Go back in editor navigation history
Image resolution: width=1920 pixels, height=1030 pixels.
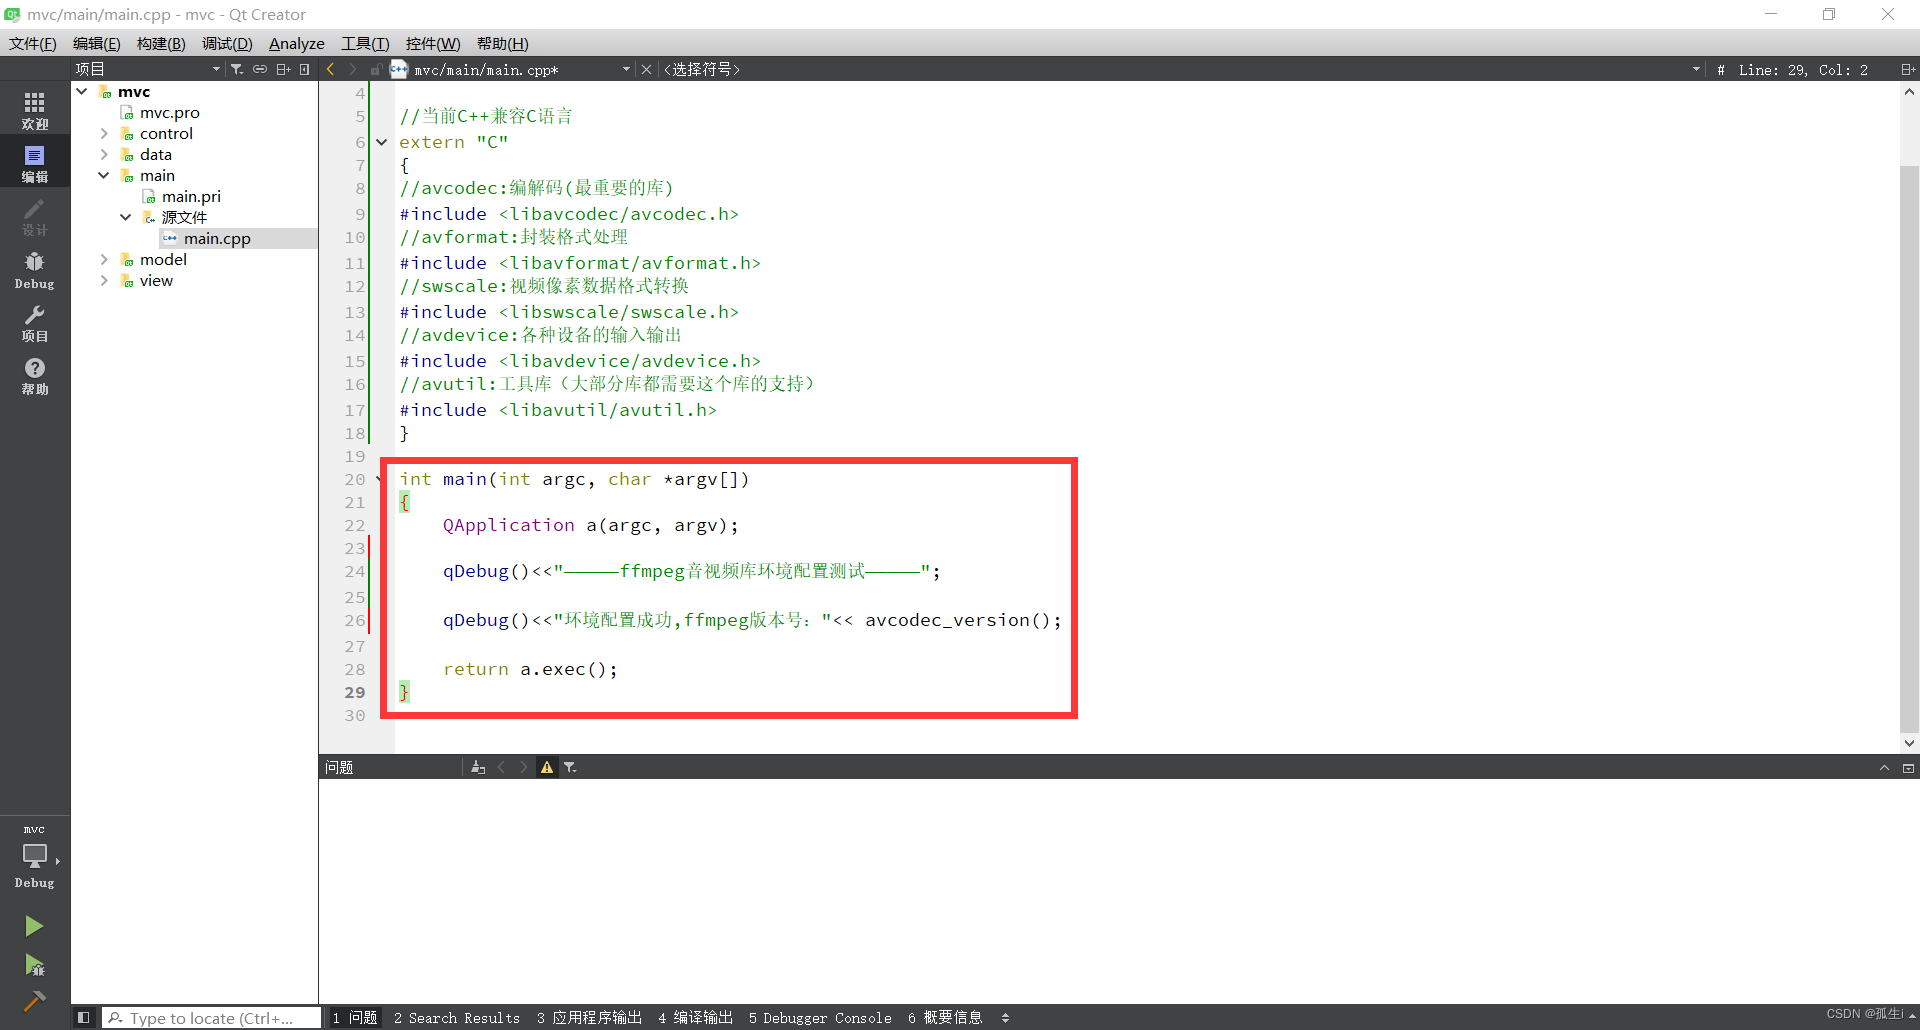(331, 69)
